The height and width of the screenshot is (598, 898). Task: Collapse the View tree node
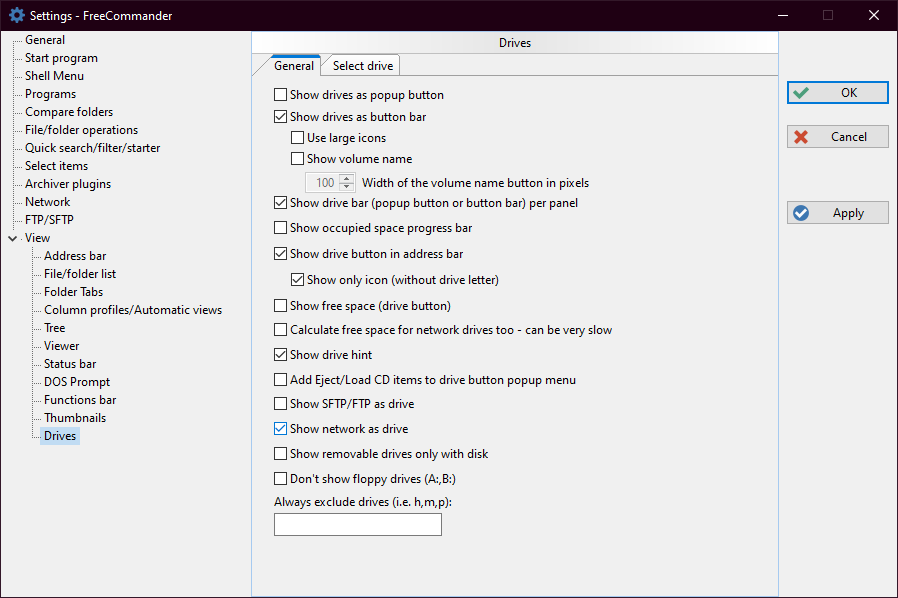12,238
